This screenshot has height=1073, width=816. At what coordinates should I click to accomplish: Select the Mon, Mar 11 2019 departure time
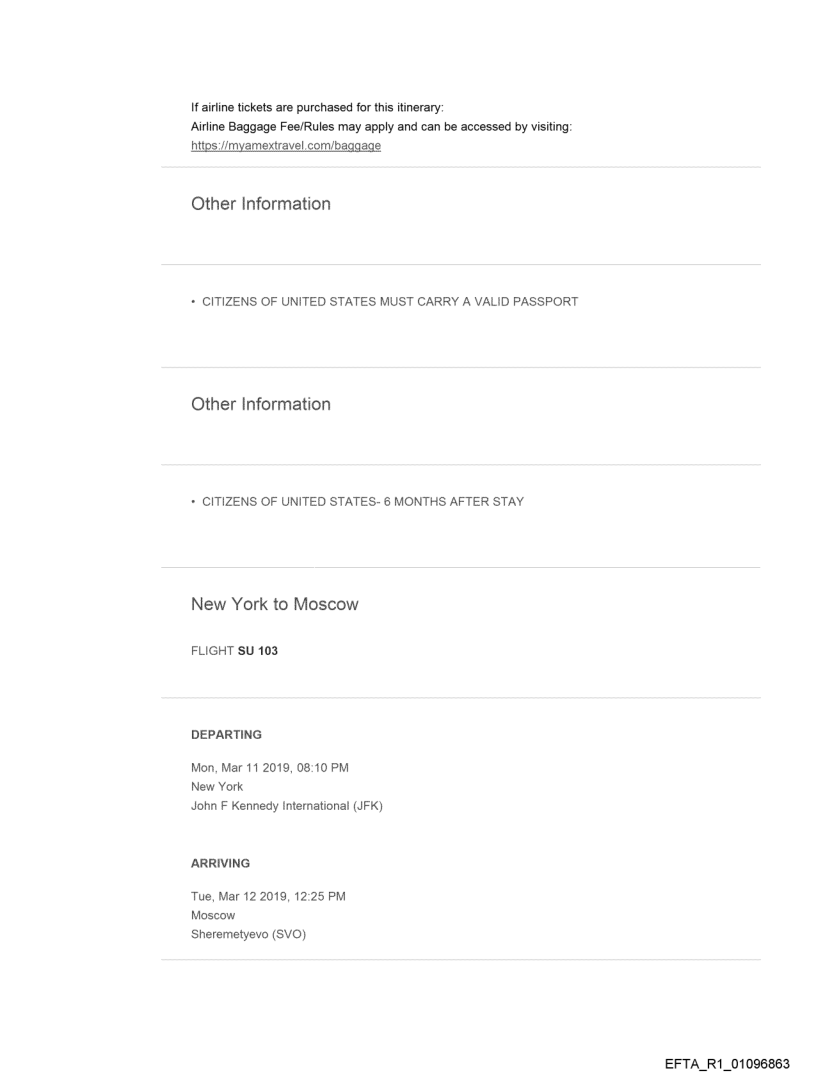pos(269,768)
